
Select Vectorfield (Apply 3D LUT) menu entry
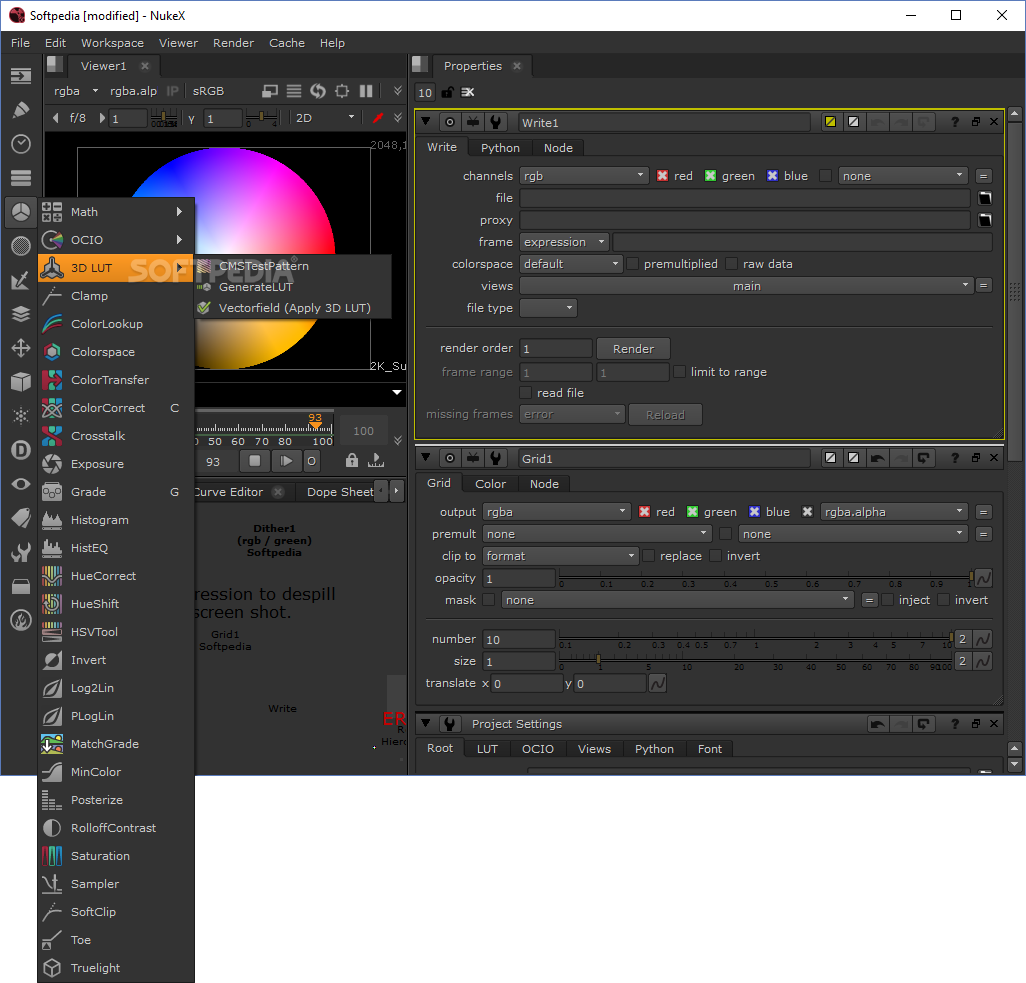(292, 308)
